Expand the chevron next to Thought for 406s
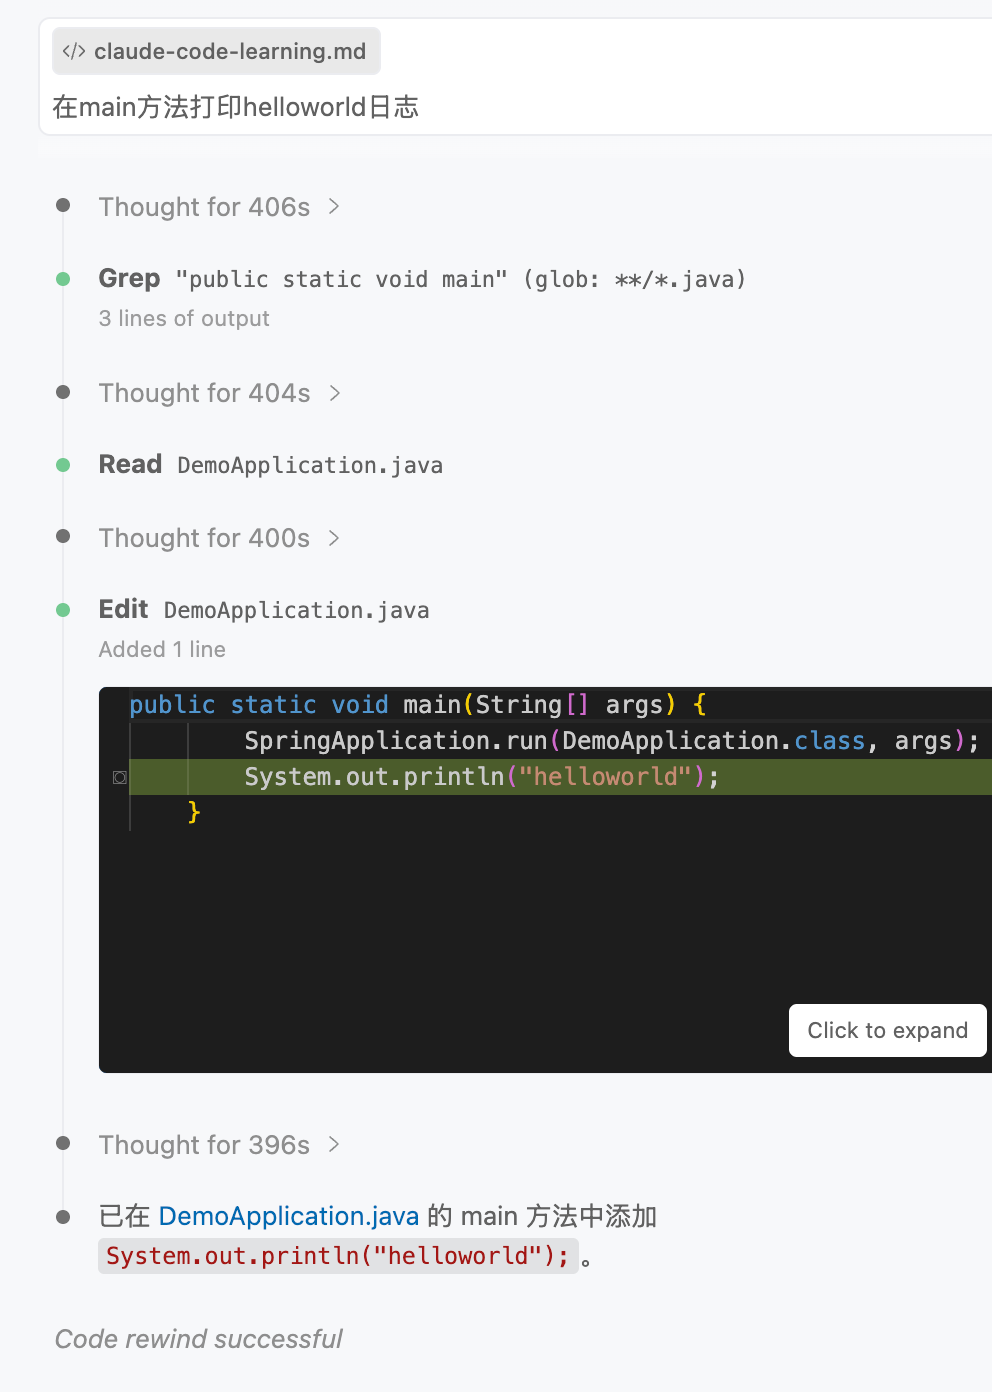 tap(334, 206)
